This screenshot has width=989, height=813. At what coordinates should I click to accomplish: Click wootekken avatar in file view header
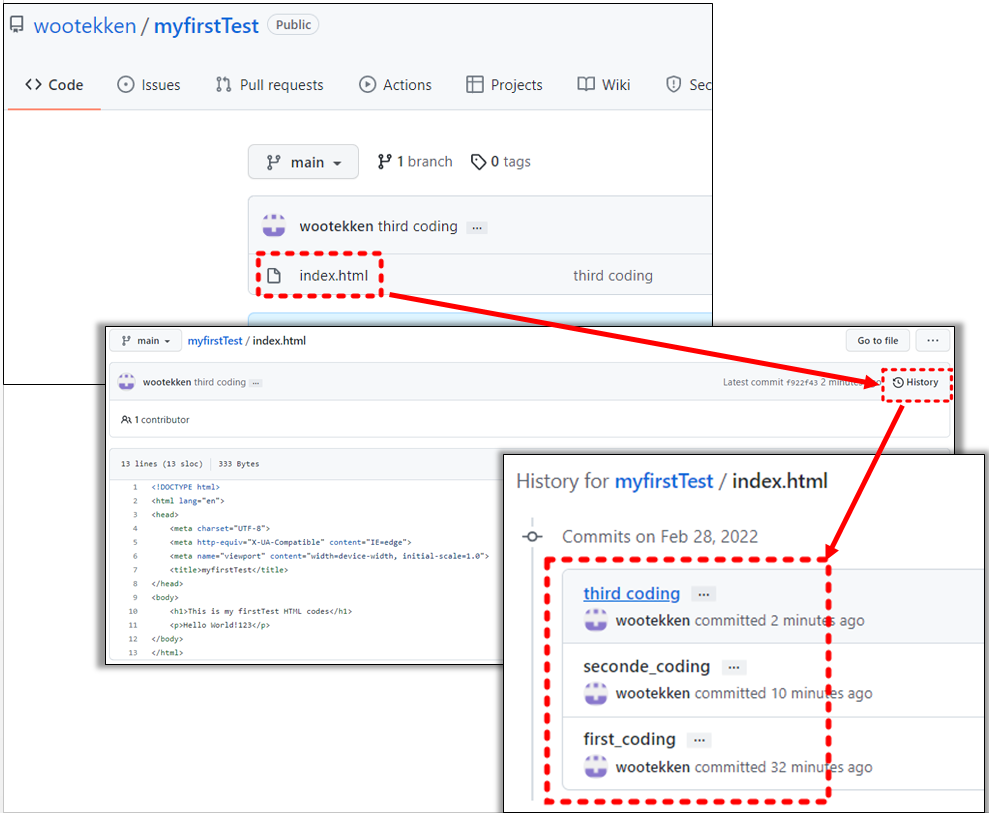pos(127,382)
